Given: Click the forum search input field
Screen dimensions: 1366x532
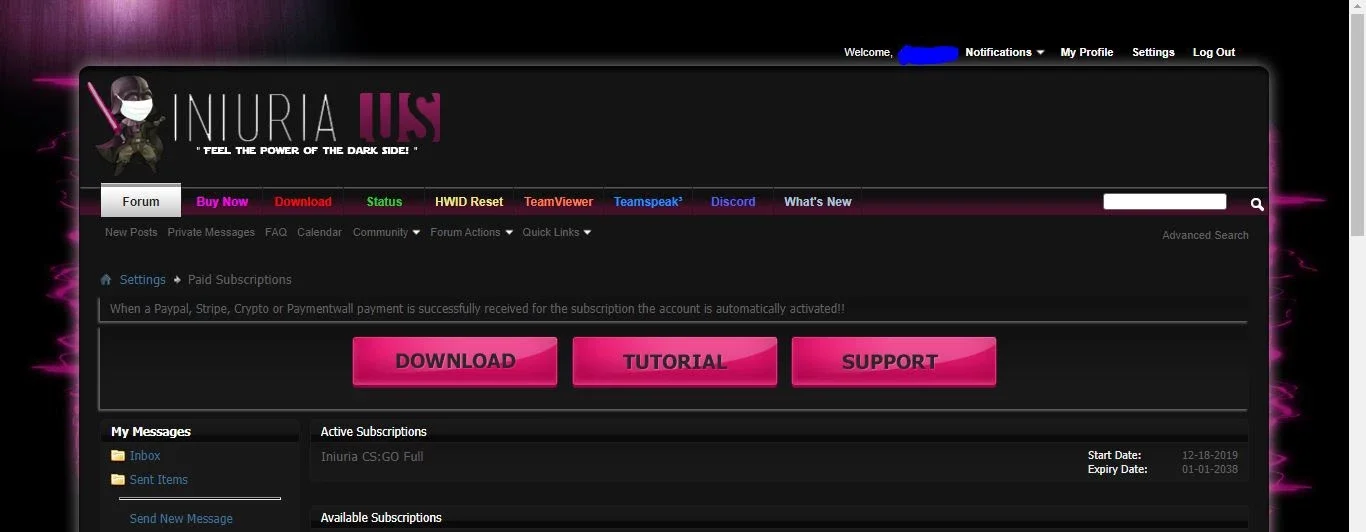Looking at the screenshot, I should (x=1165, y=202).
